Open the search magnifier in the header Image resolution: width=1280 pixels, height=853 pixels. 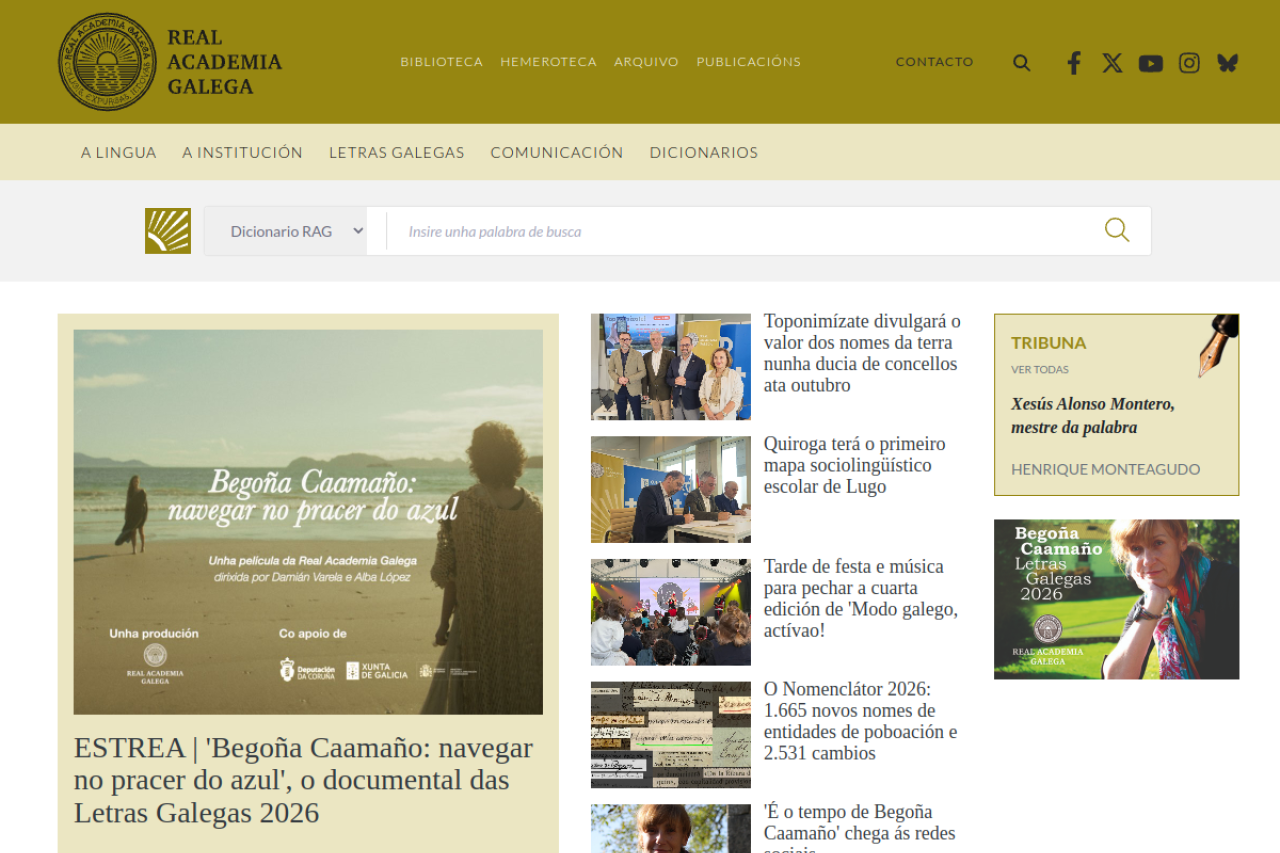pyautogui.click(x=1021, y=63)
